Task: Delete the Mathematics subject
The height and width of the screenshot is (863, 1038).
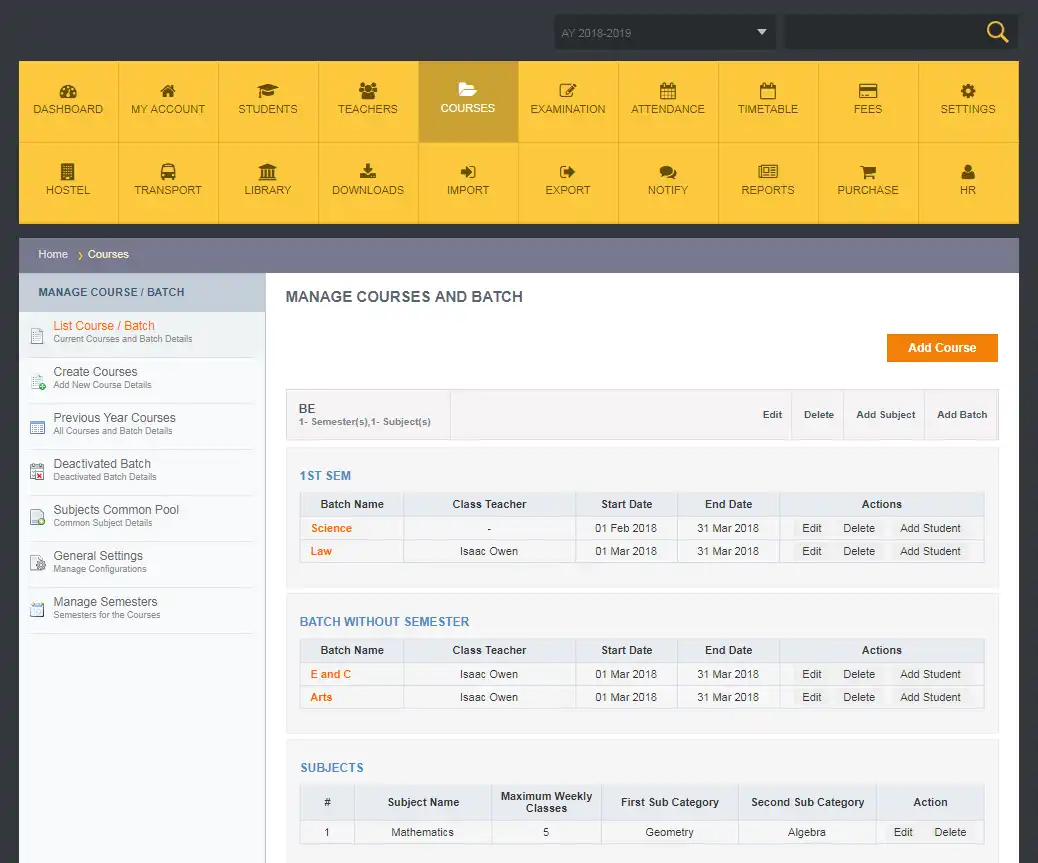Action: click(950, 832)
